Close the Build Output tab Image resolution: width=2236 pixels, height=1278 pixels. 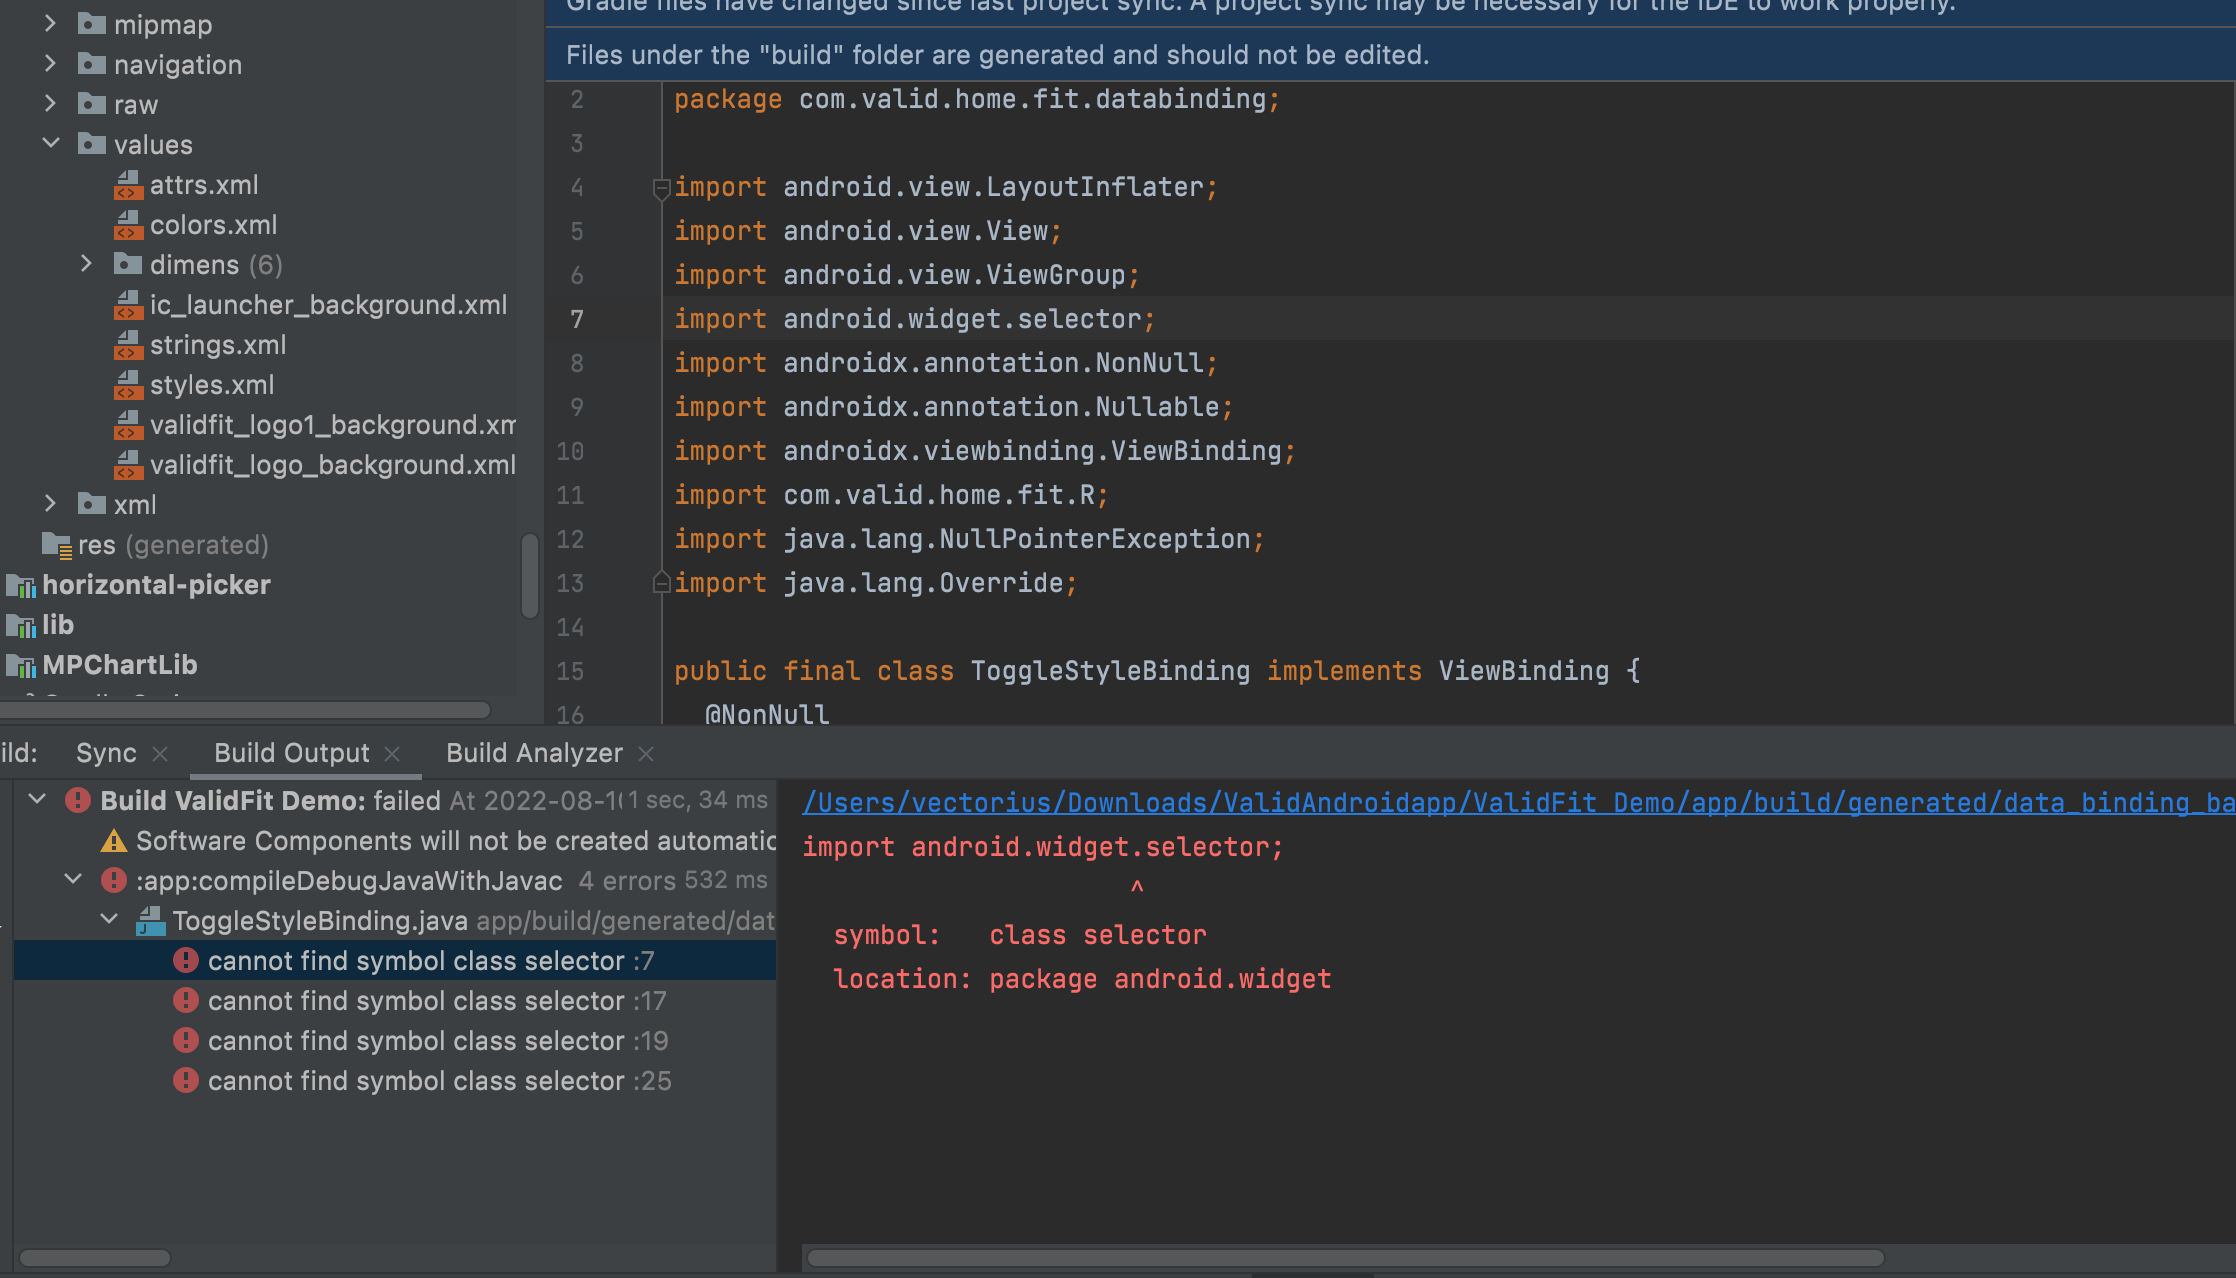click(x=392, y=754)
